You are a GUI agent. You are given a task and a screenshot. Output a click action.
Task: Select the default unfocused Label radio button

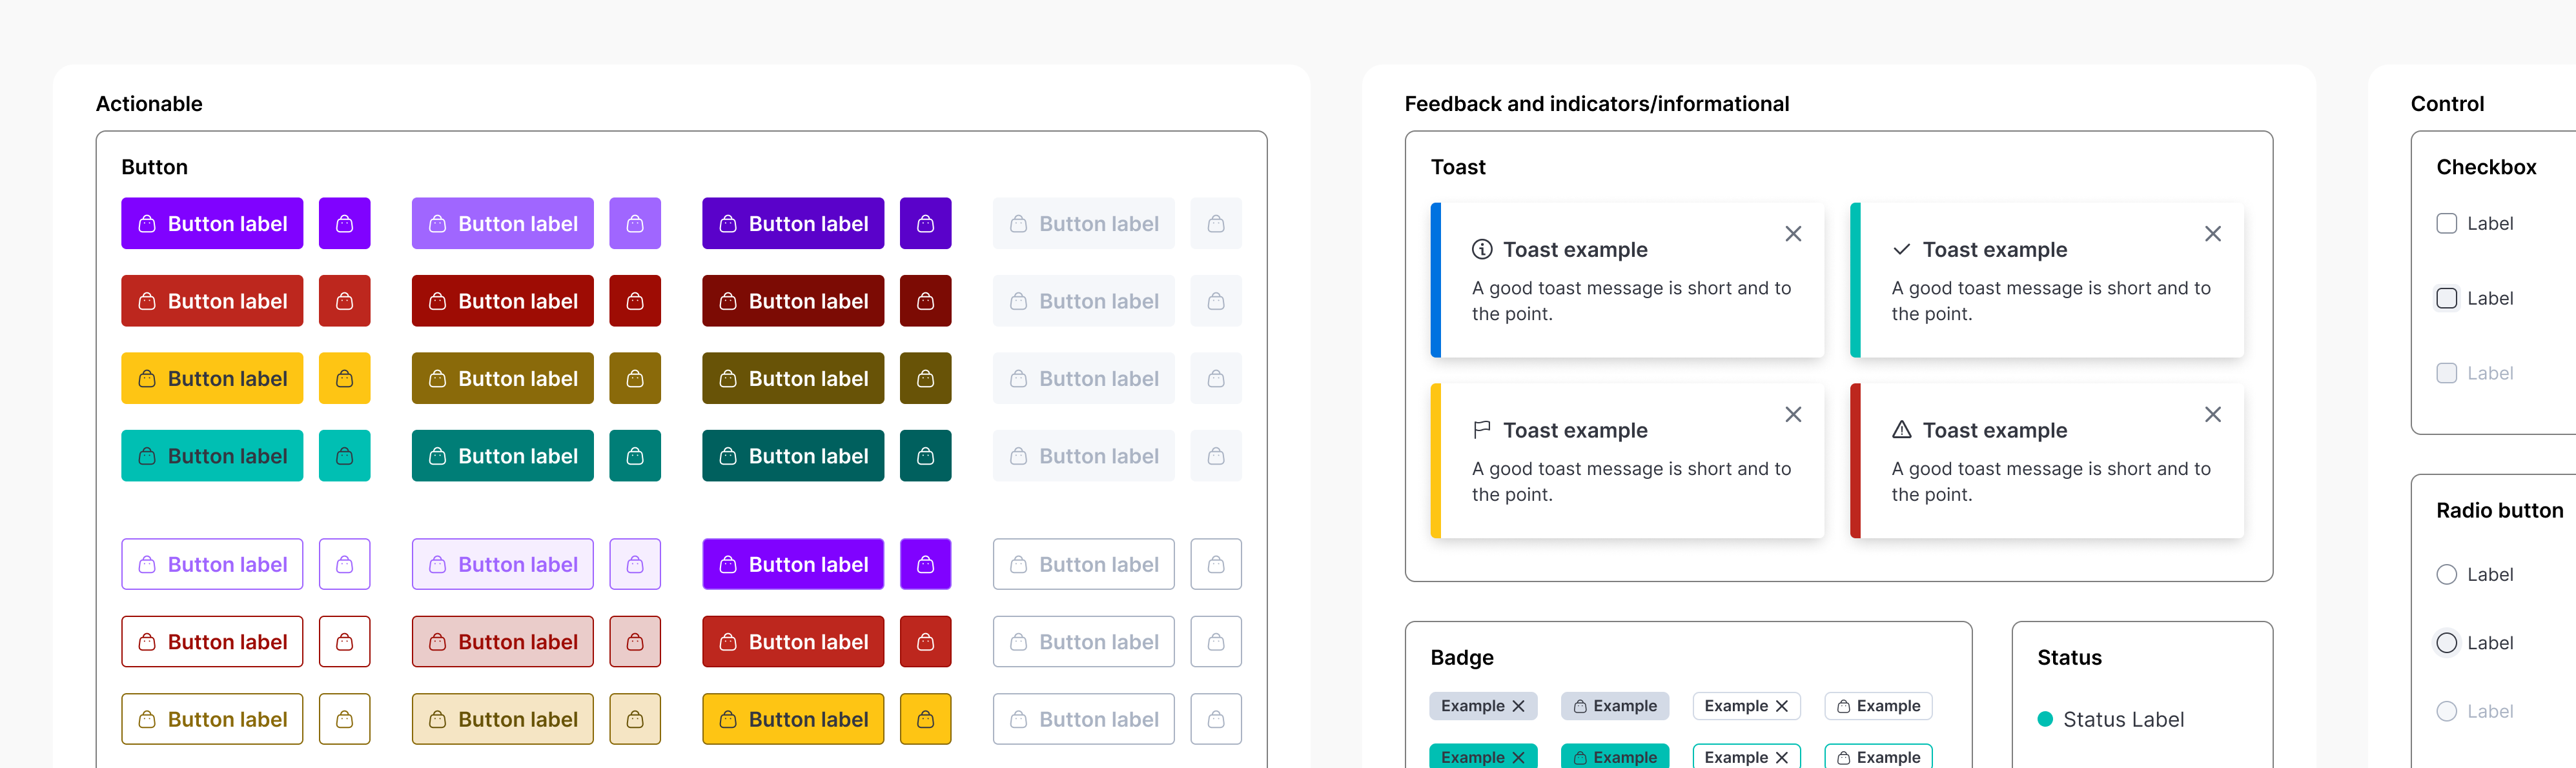2447,574
